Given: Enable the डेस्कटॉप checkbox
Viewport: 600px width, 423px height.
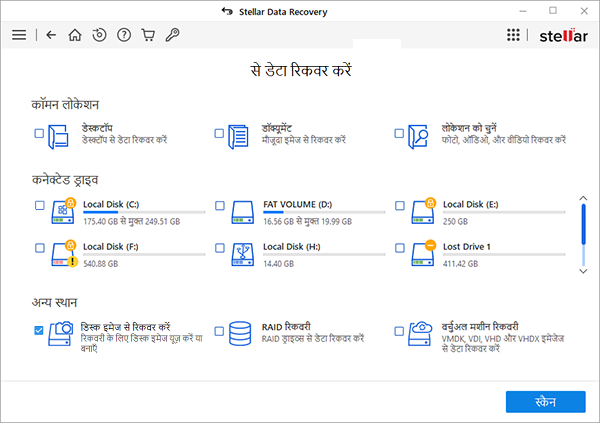Looking at the screenshot, I should pyautogui.click(x=39, y=133).
